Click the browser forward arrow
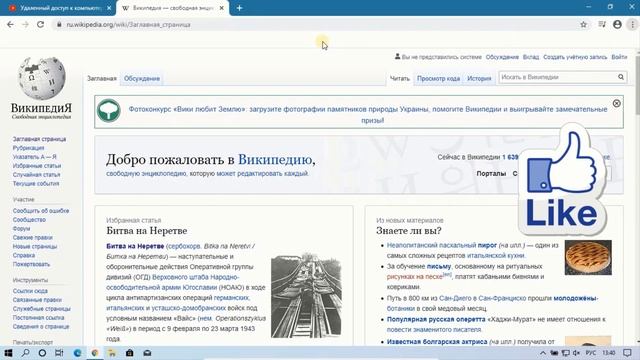640x360 pixels. tap(25, 24)
